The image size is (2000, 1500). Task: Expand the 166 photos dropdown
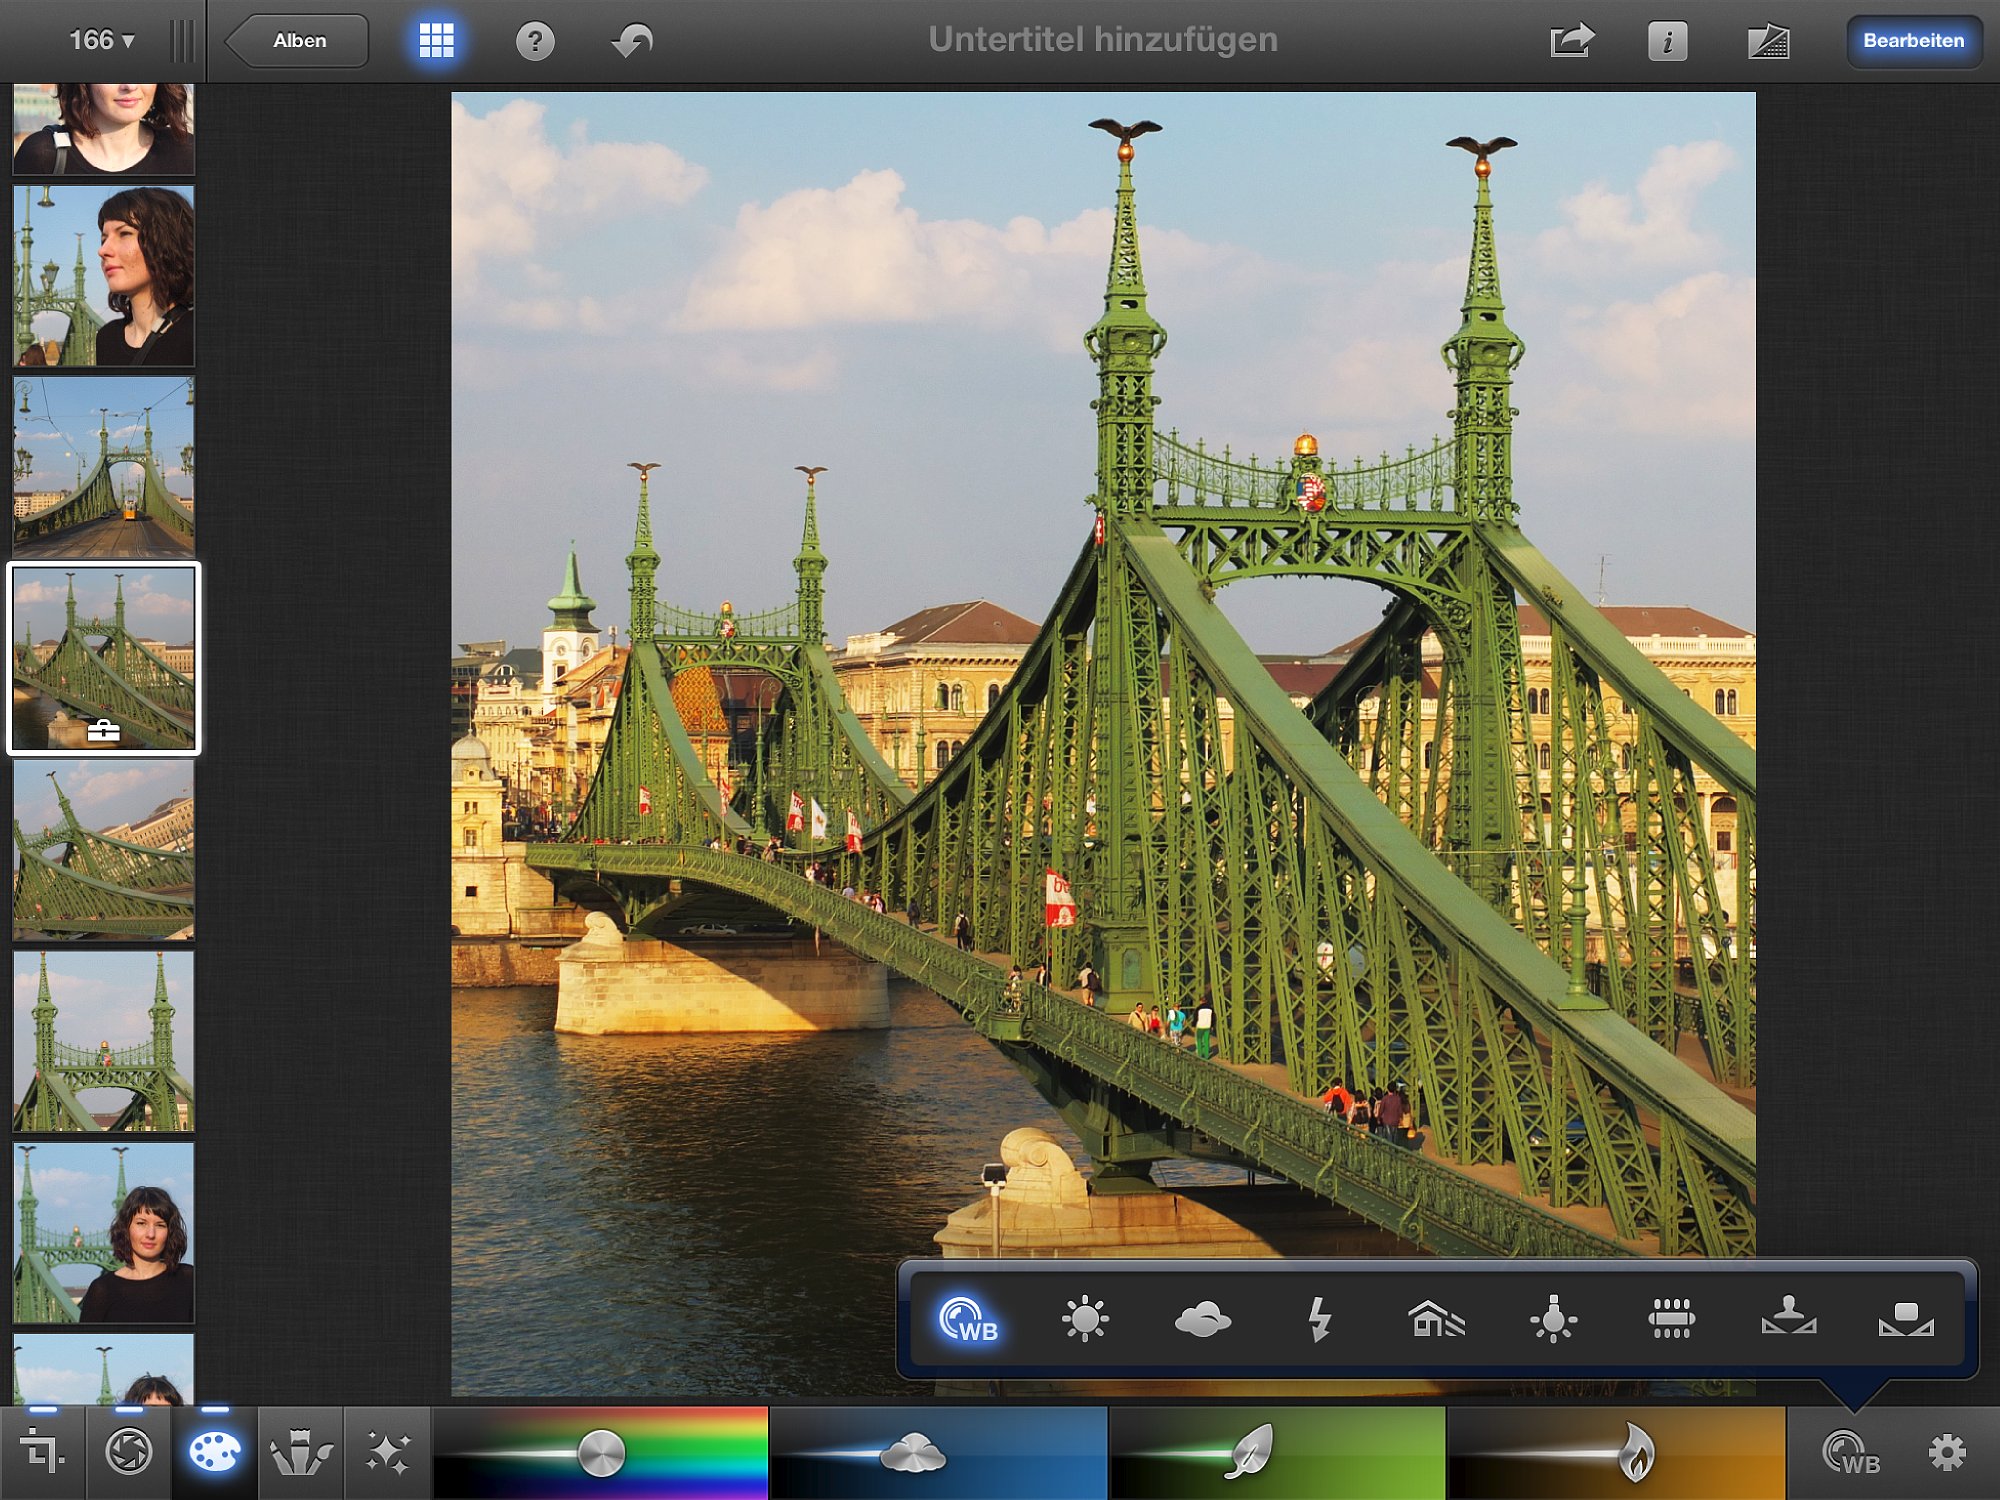tap(101, 41)
